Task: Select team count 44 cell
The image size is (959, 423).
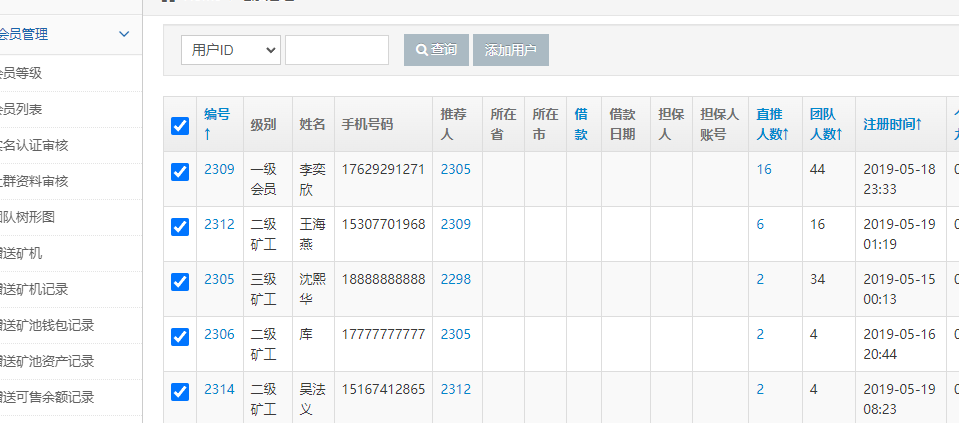Action: pos(818,169)
